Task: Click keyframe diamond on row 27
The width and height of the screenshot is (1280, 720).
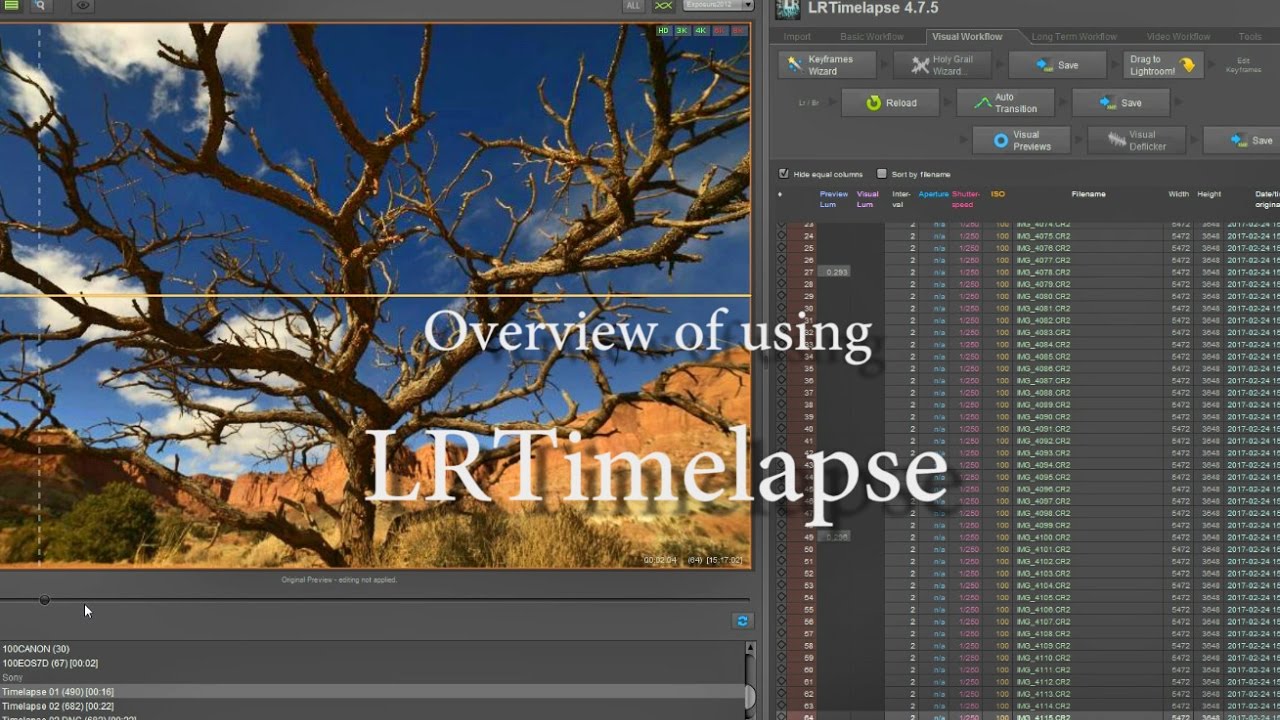Action: pos(781,272)
